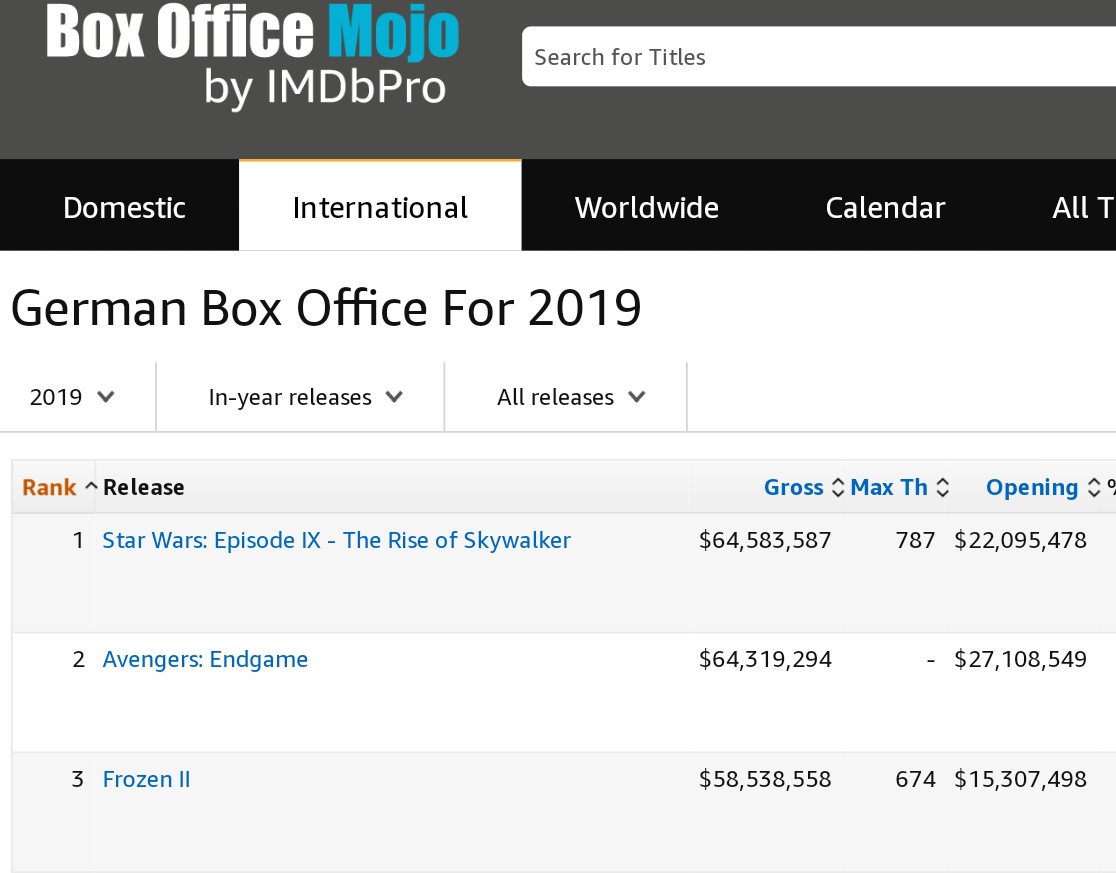Image resolution: width=1116 pixels, height=873 pixels.
Task: Click the opening value $15,307,498
Action: pyautogui.click(x=1020, y=779)
